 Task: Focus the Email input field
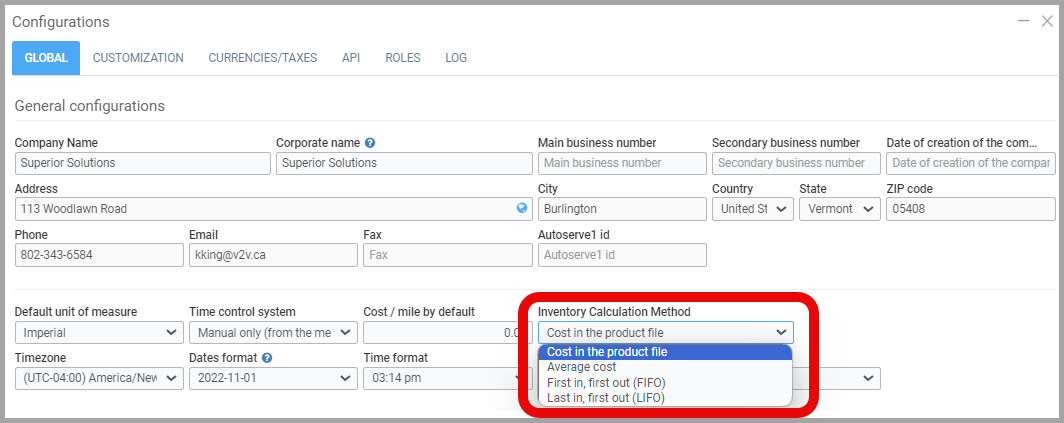click(x=272, y=255)
